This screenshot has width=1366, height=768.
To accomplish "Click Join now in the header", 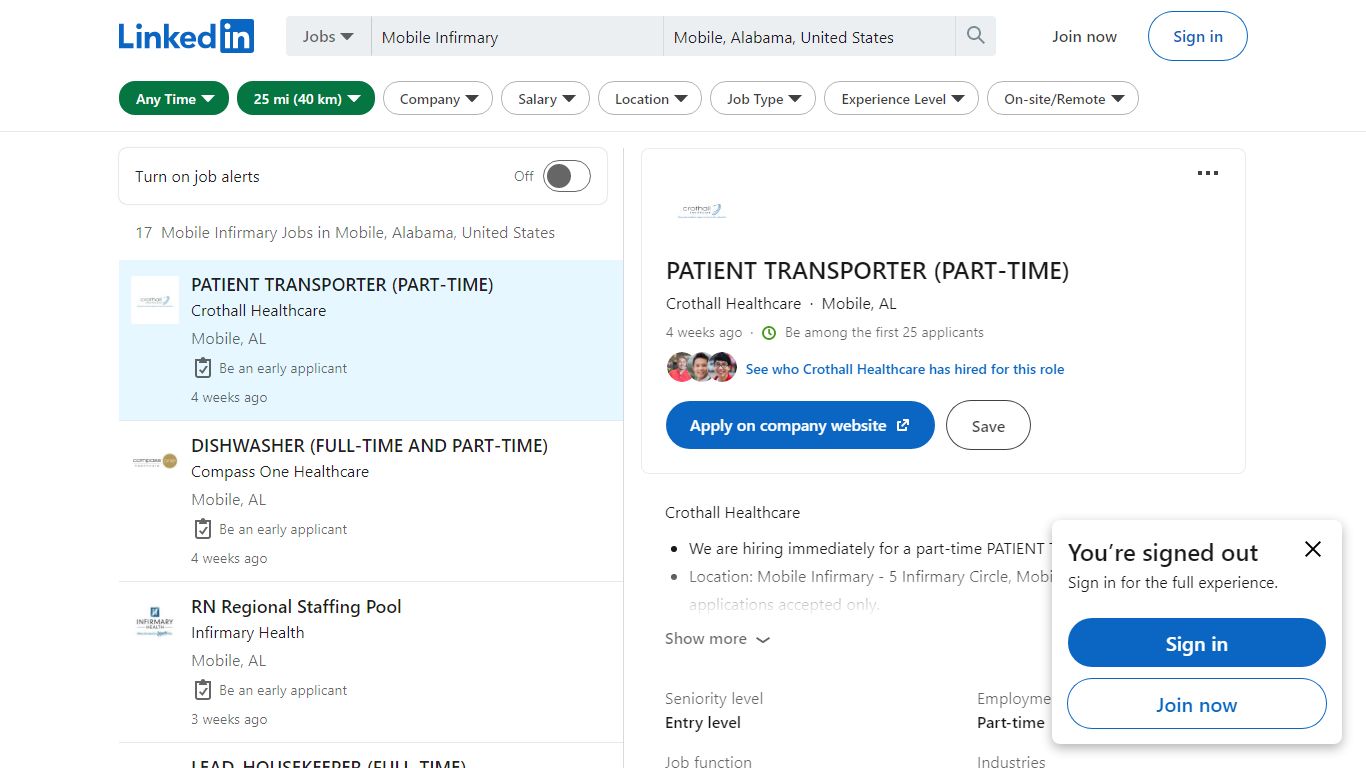I will 1084,37.
